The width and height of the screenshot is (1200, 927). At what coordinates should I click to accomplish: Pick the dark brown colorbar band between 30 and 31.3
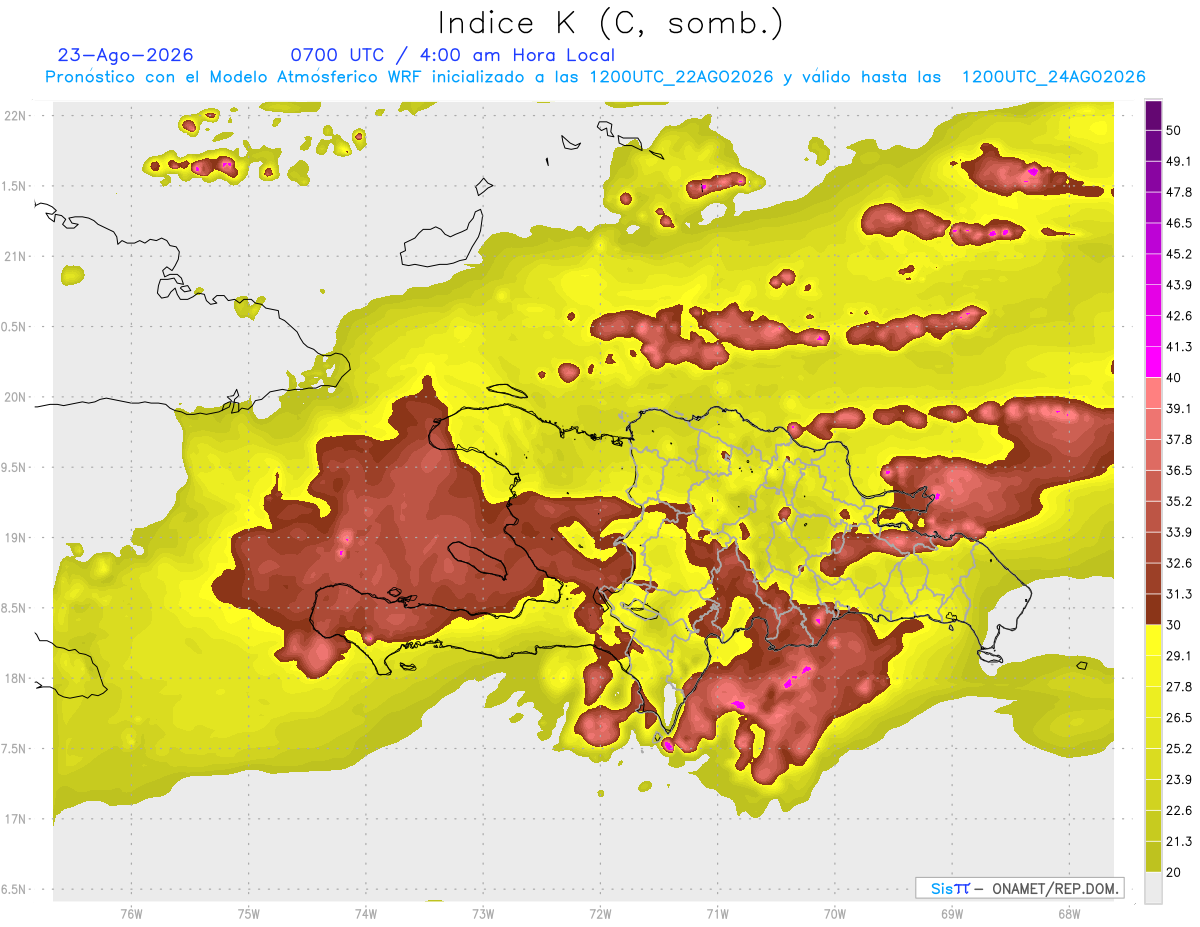click(x=1153, y=608)
